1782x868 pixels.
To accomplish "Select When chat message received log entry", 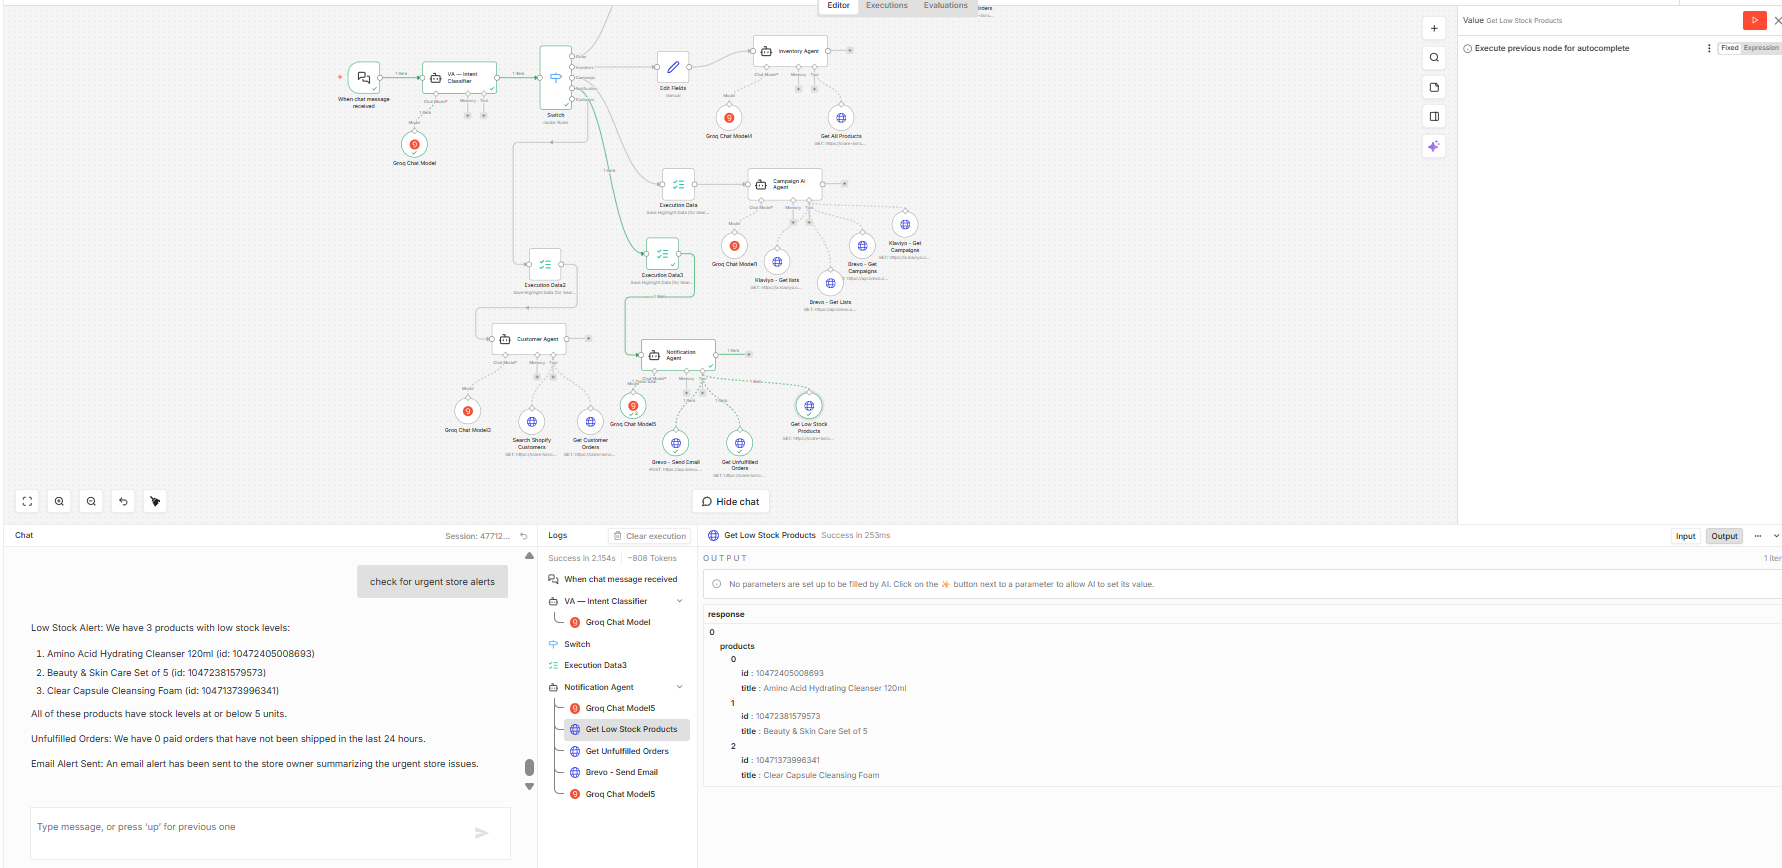I will 620,579.
